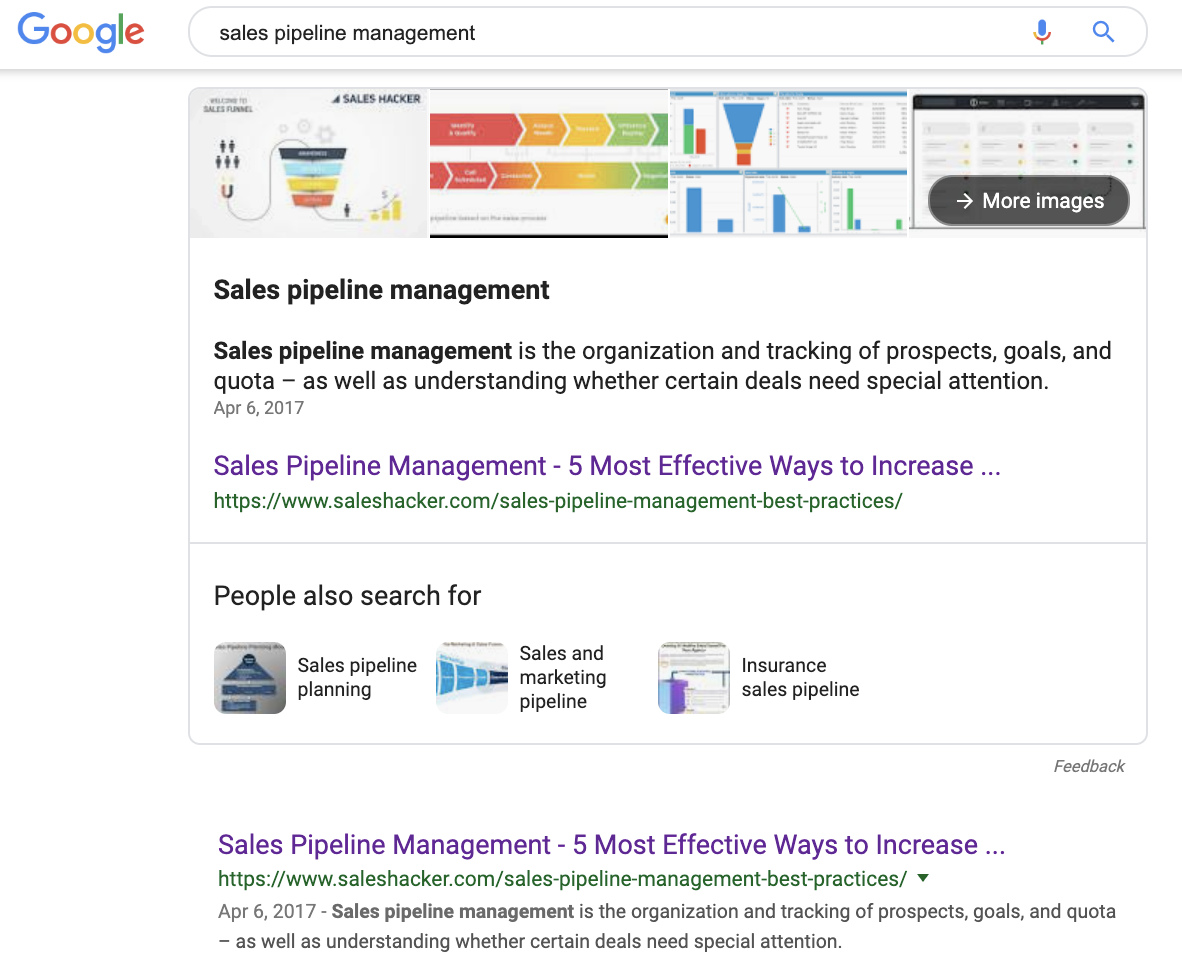
Task: Click the Insurance sales pipeline thumbnail
Action: coord(694,678)
